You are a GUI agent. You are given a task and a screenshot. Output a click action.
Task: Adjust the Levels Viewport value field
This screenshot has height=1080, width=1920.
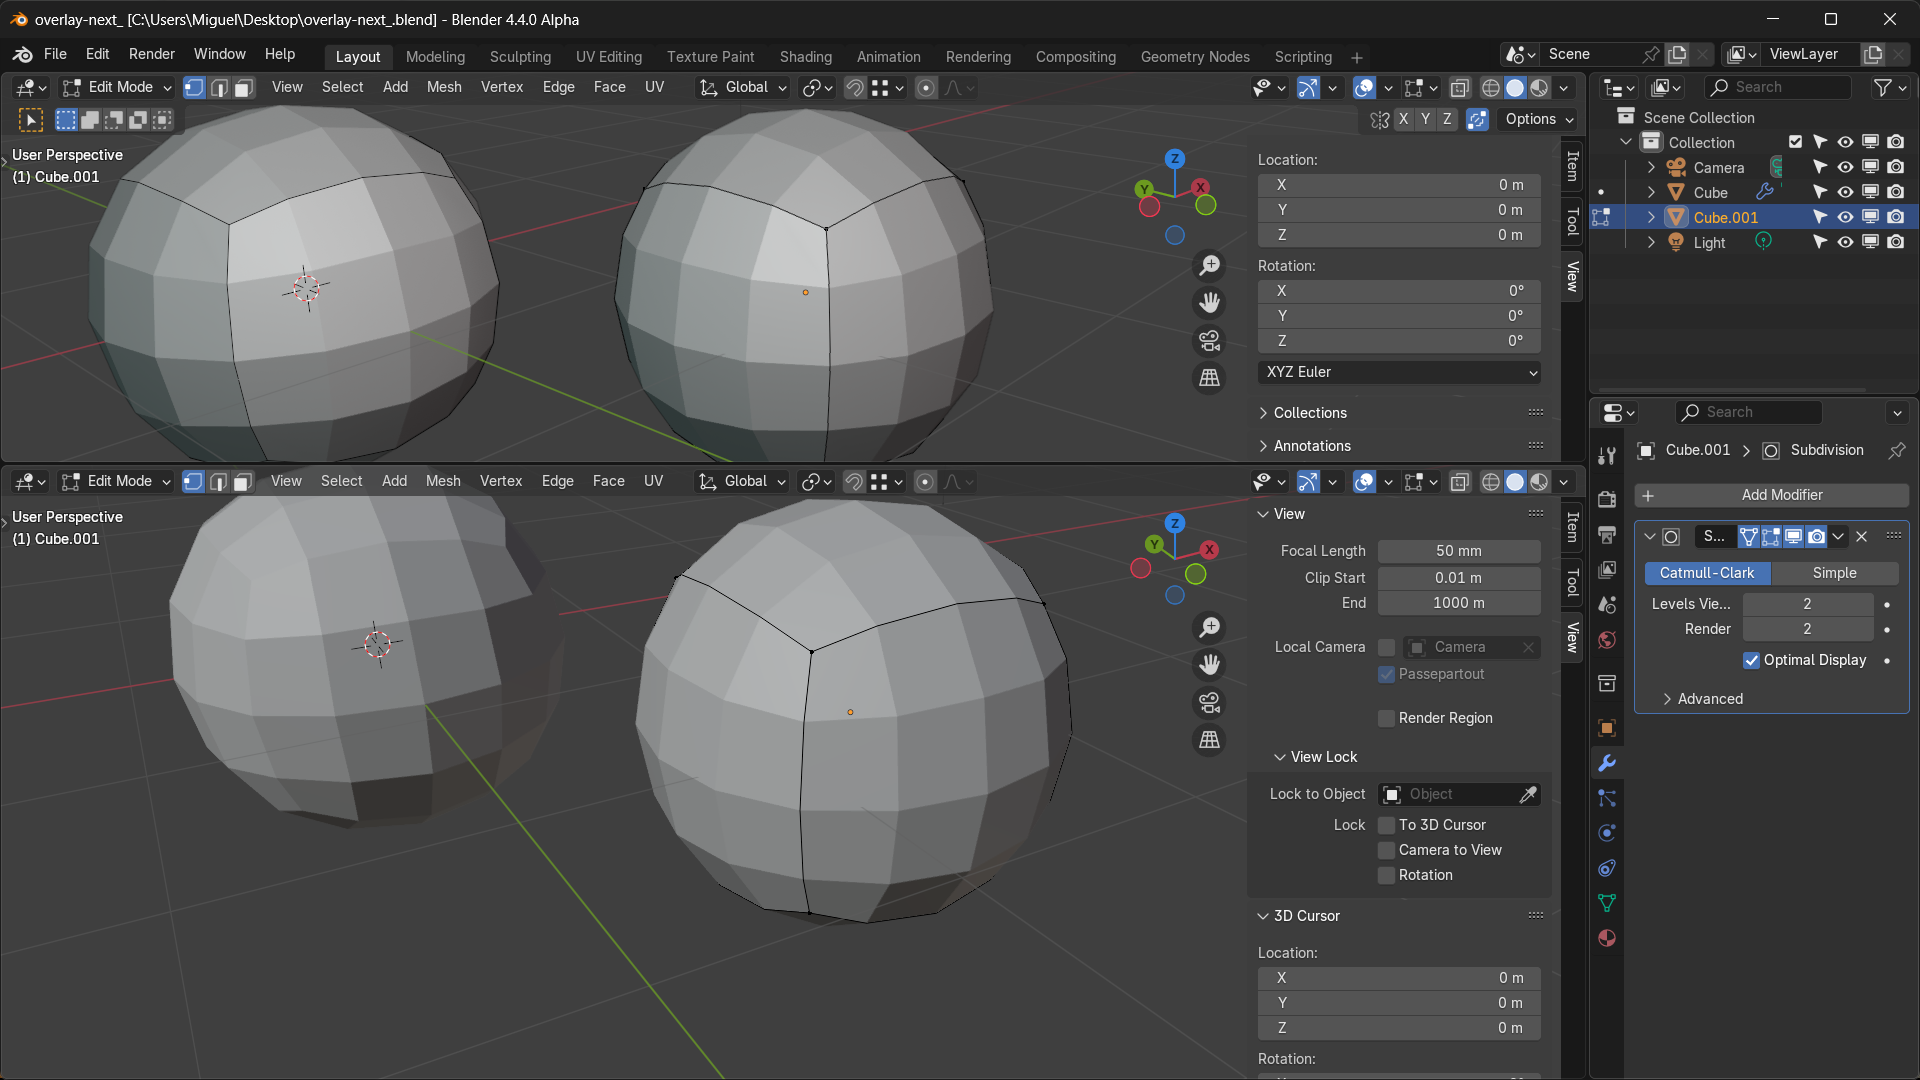point(1807,604)
